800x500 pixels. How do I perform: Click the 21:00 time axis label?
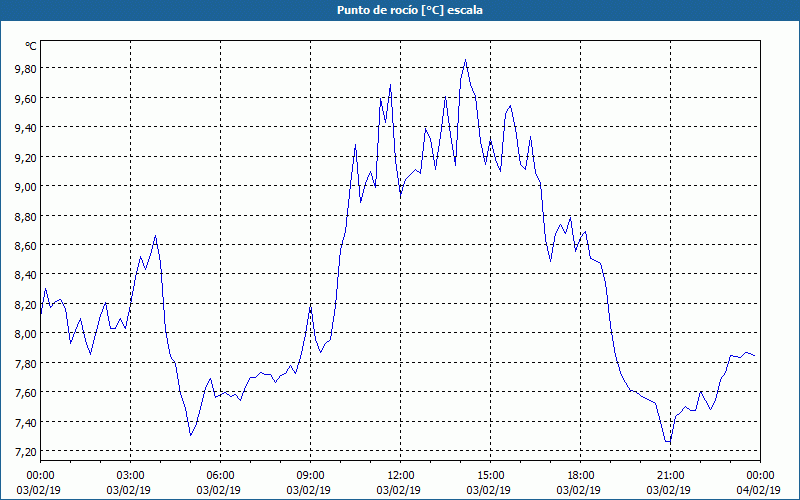pos(670,476)
